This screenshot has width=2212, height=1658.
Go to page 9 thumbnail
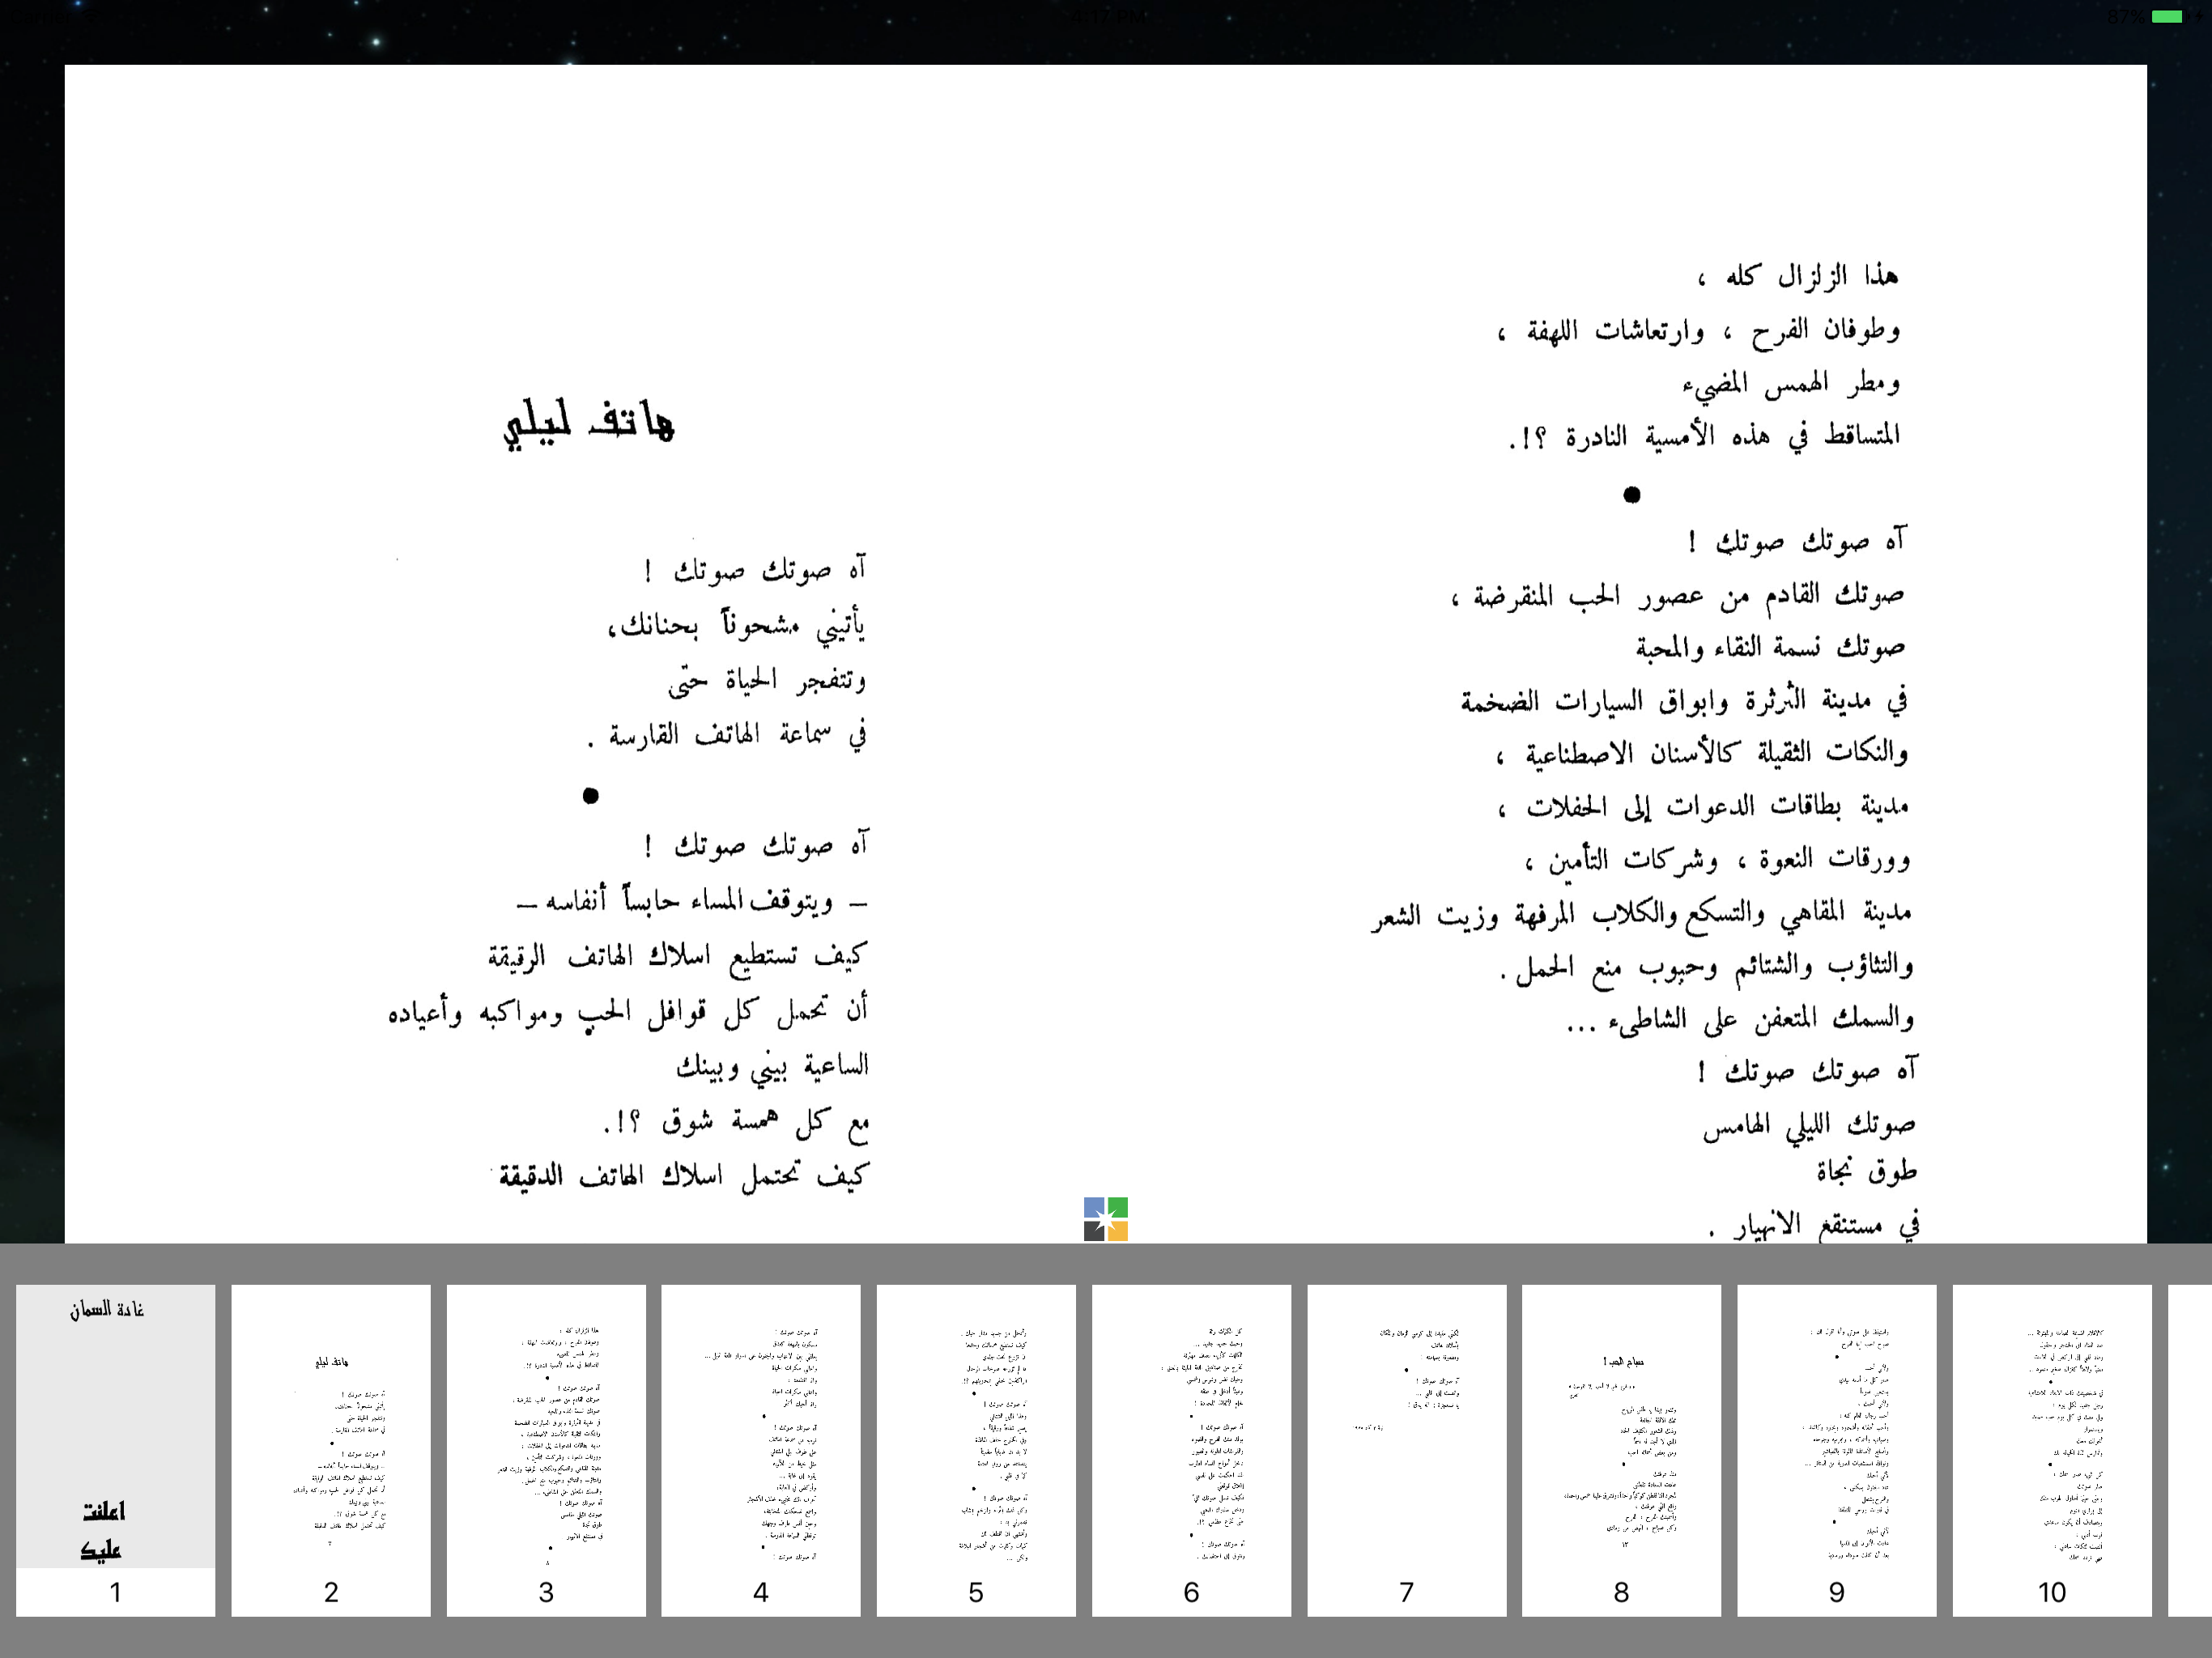click(x=1836, y=1450)
